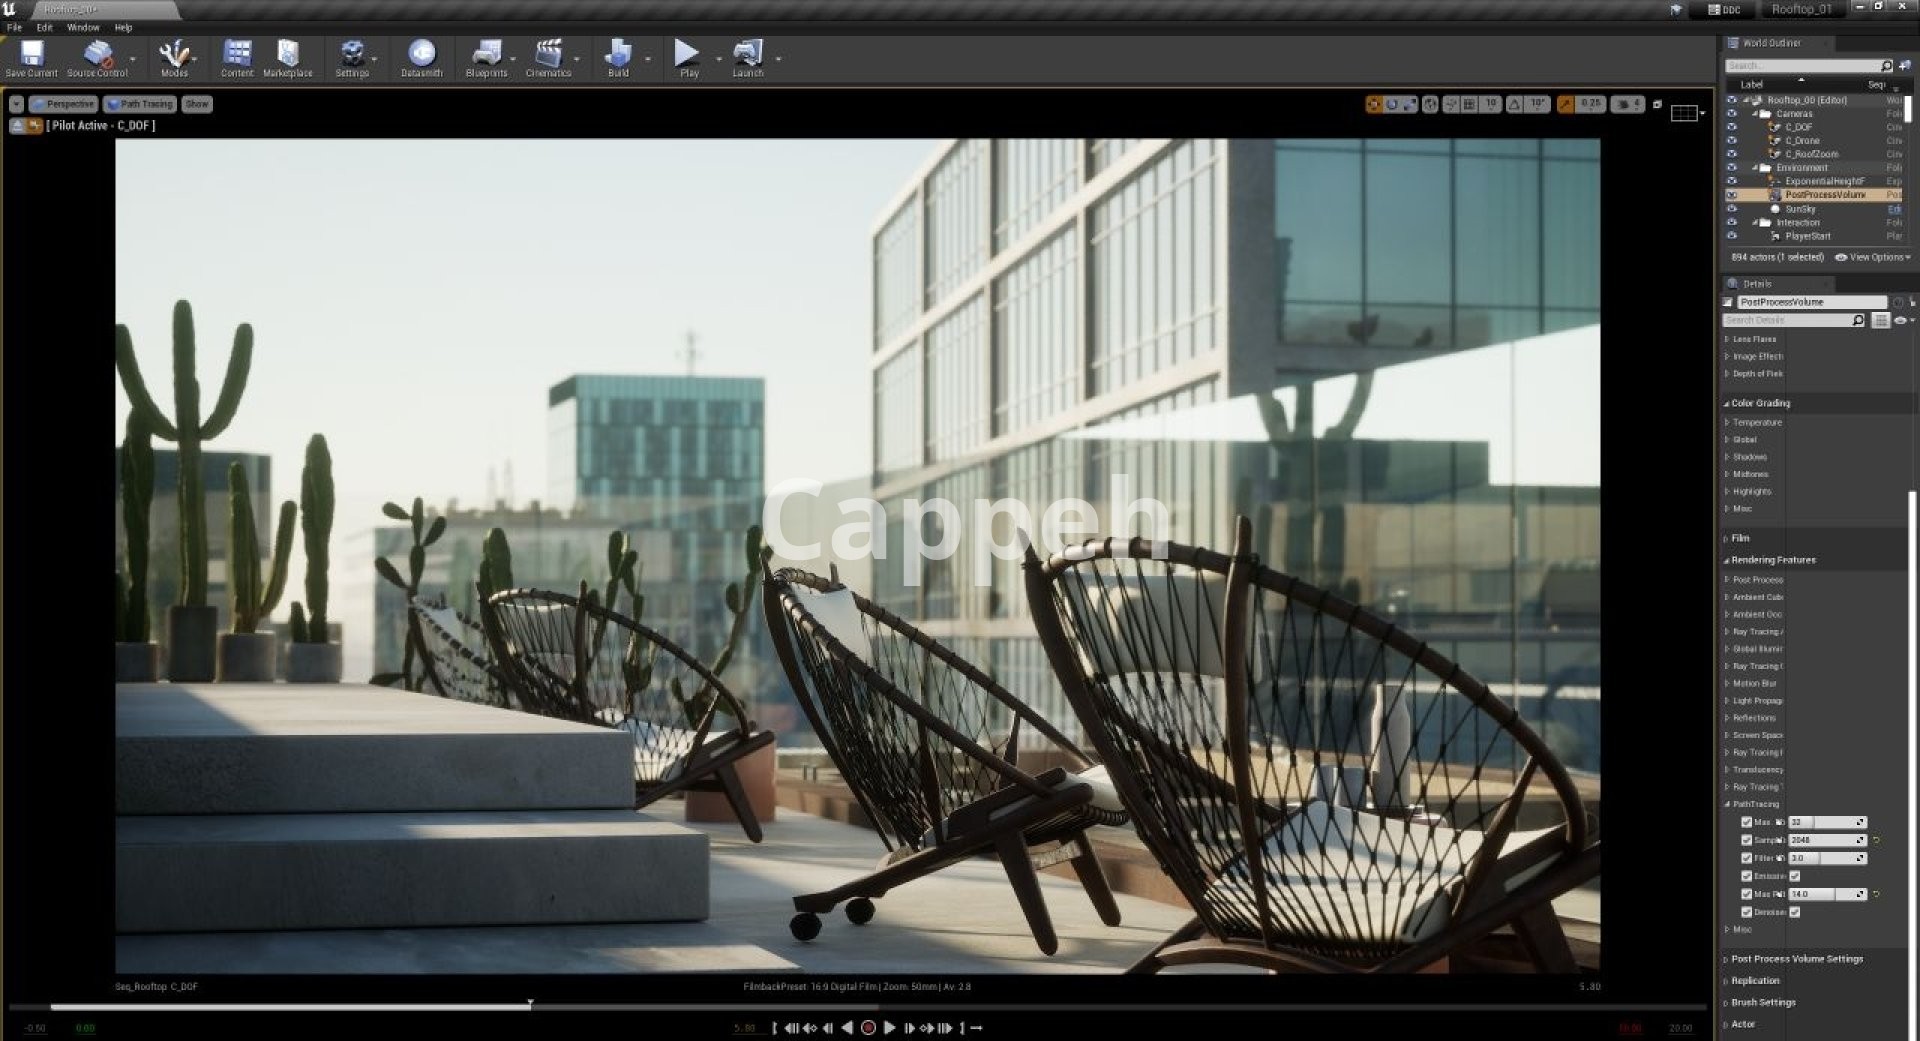Click the Cinematics clapperboard icon

(548, 57)
